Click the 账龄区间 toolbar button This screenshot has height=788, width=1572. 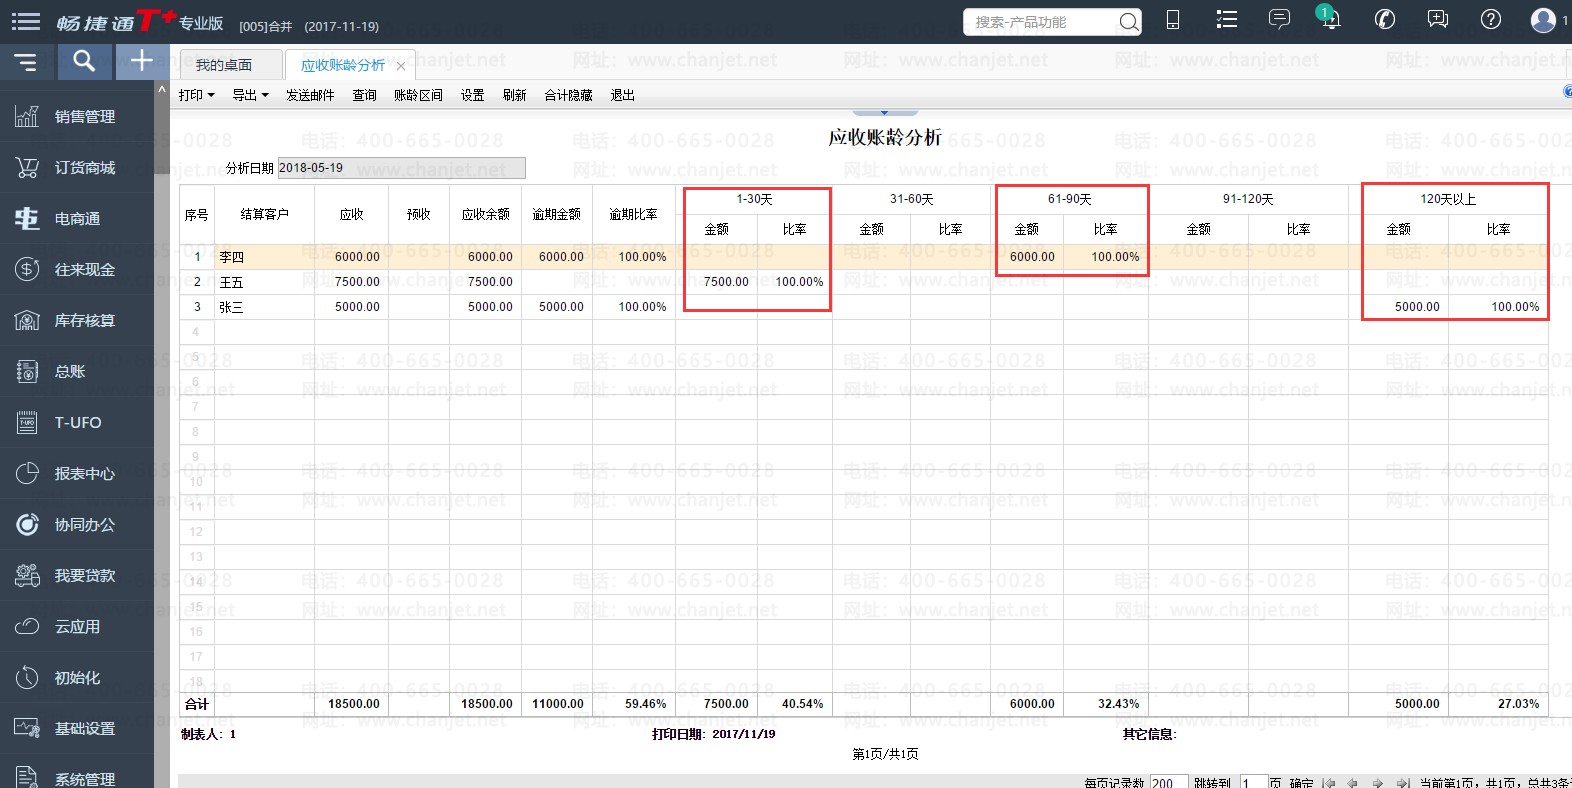pos(418,95)
